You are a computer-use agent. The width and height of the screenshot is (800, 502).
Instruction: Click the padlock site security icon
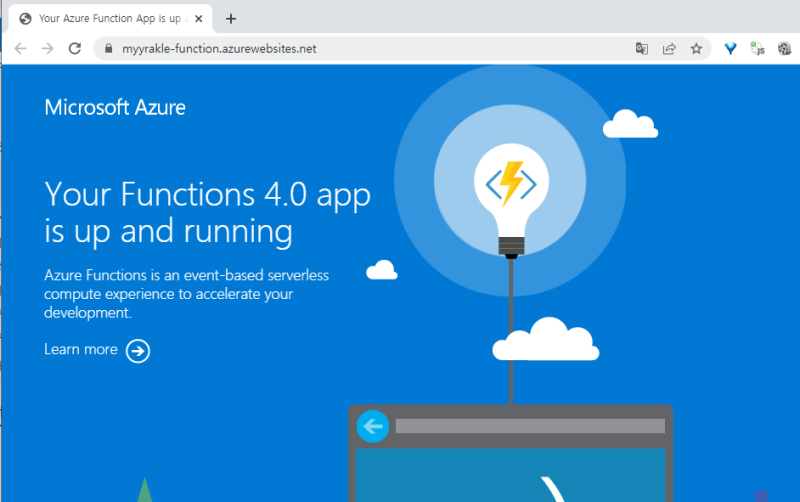pyautogui.click(x=108, y=48)
